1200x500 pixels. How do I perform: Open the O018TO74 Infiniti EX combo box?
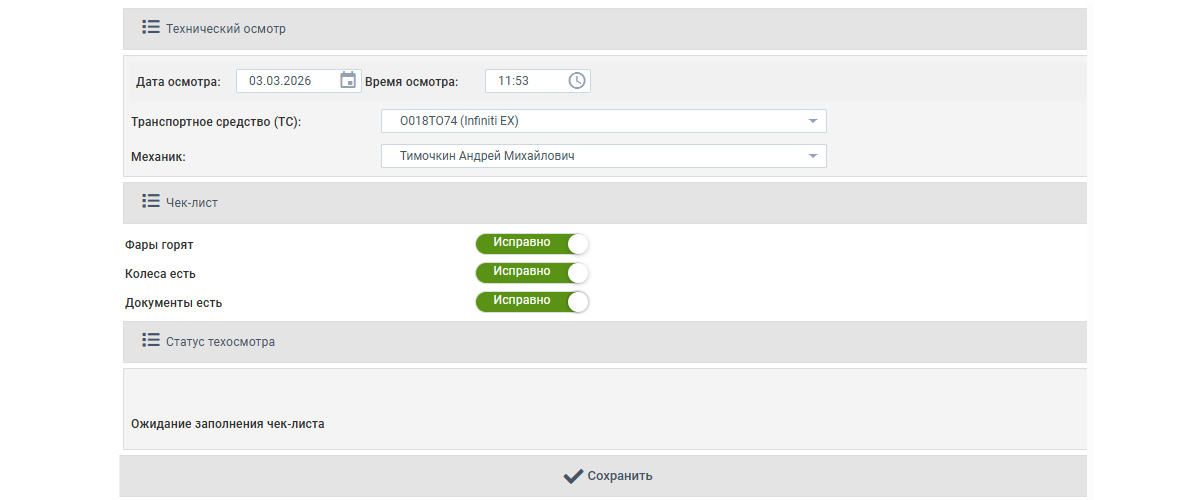pos(590,121)
